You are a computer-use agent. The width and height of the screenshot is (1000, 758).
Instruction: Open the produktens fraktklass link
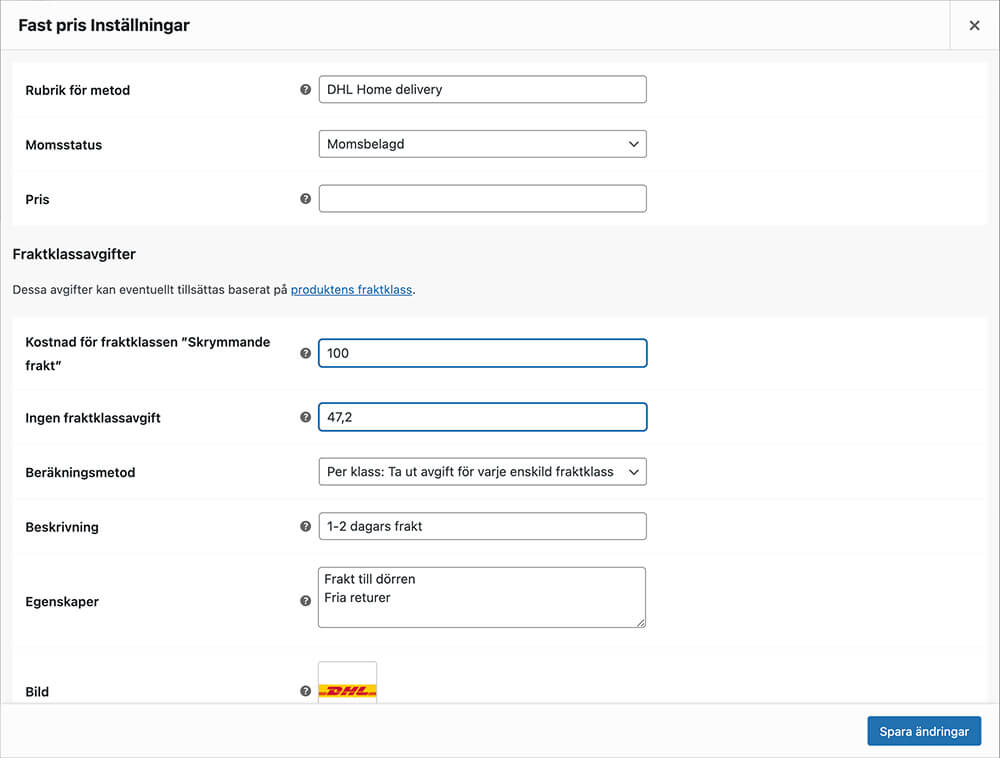click(352, 290)
